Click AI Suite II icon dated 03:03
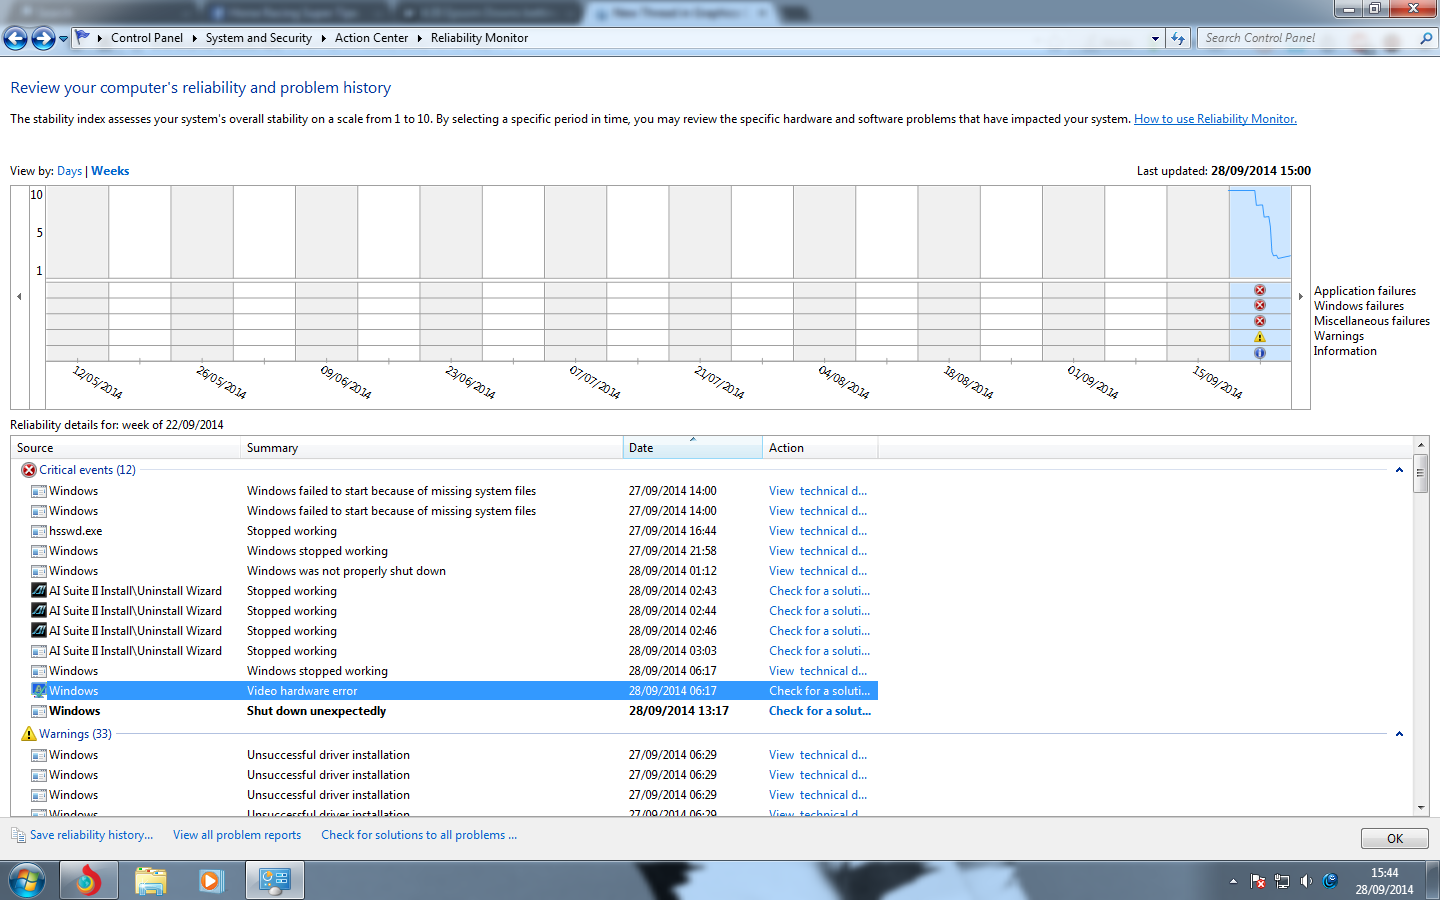Viewport: 1440px width, 900px height. click(x=39, y=651)
